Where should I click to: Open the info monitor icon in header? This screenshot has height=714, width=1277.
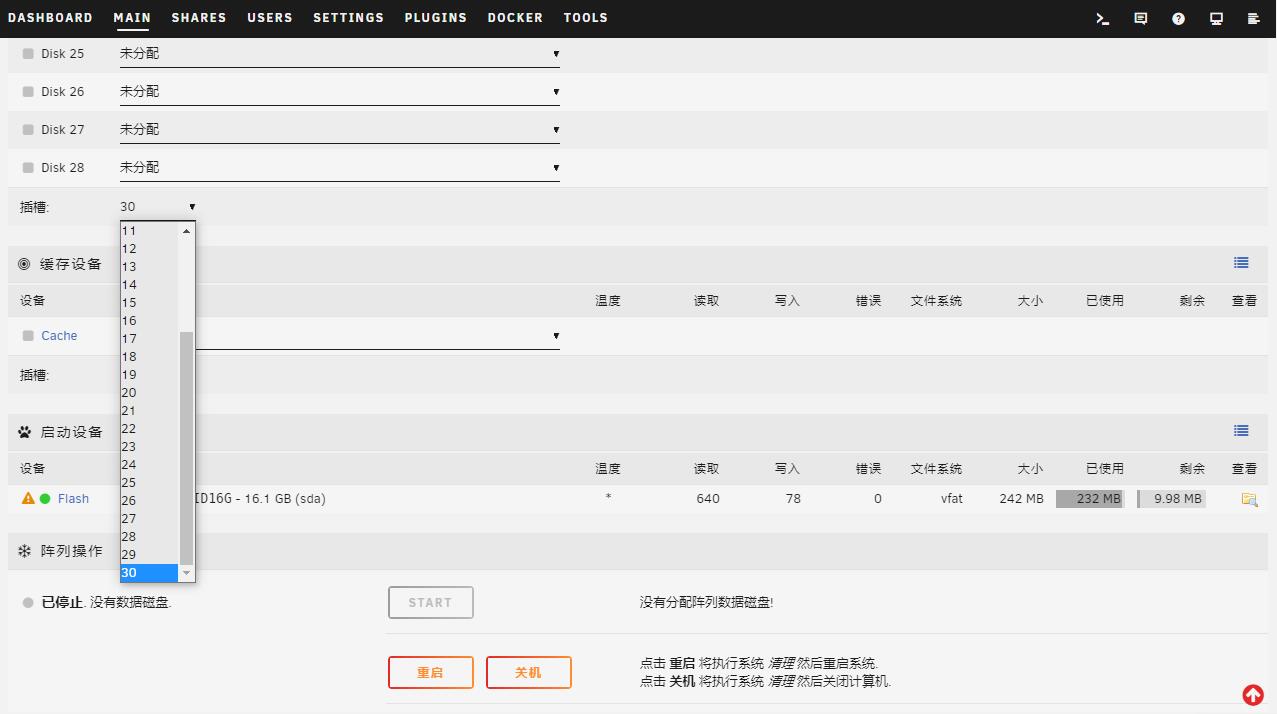tap(1217, 18)
